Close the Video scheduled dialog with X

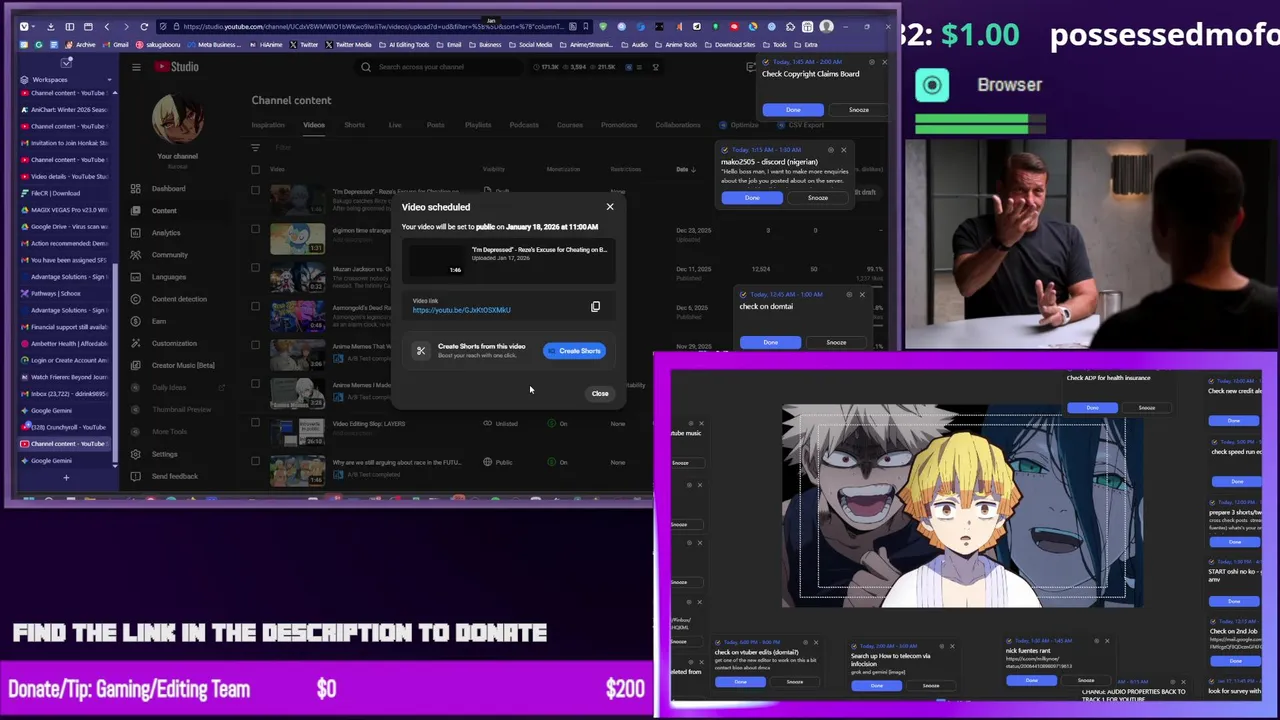coord(610,207)
